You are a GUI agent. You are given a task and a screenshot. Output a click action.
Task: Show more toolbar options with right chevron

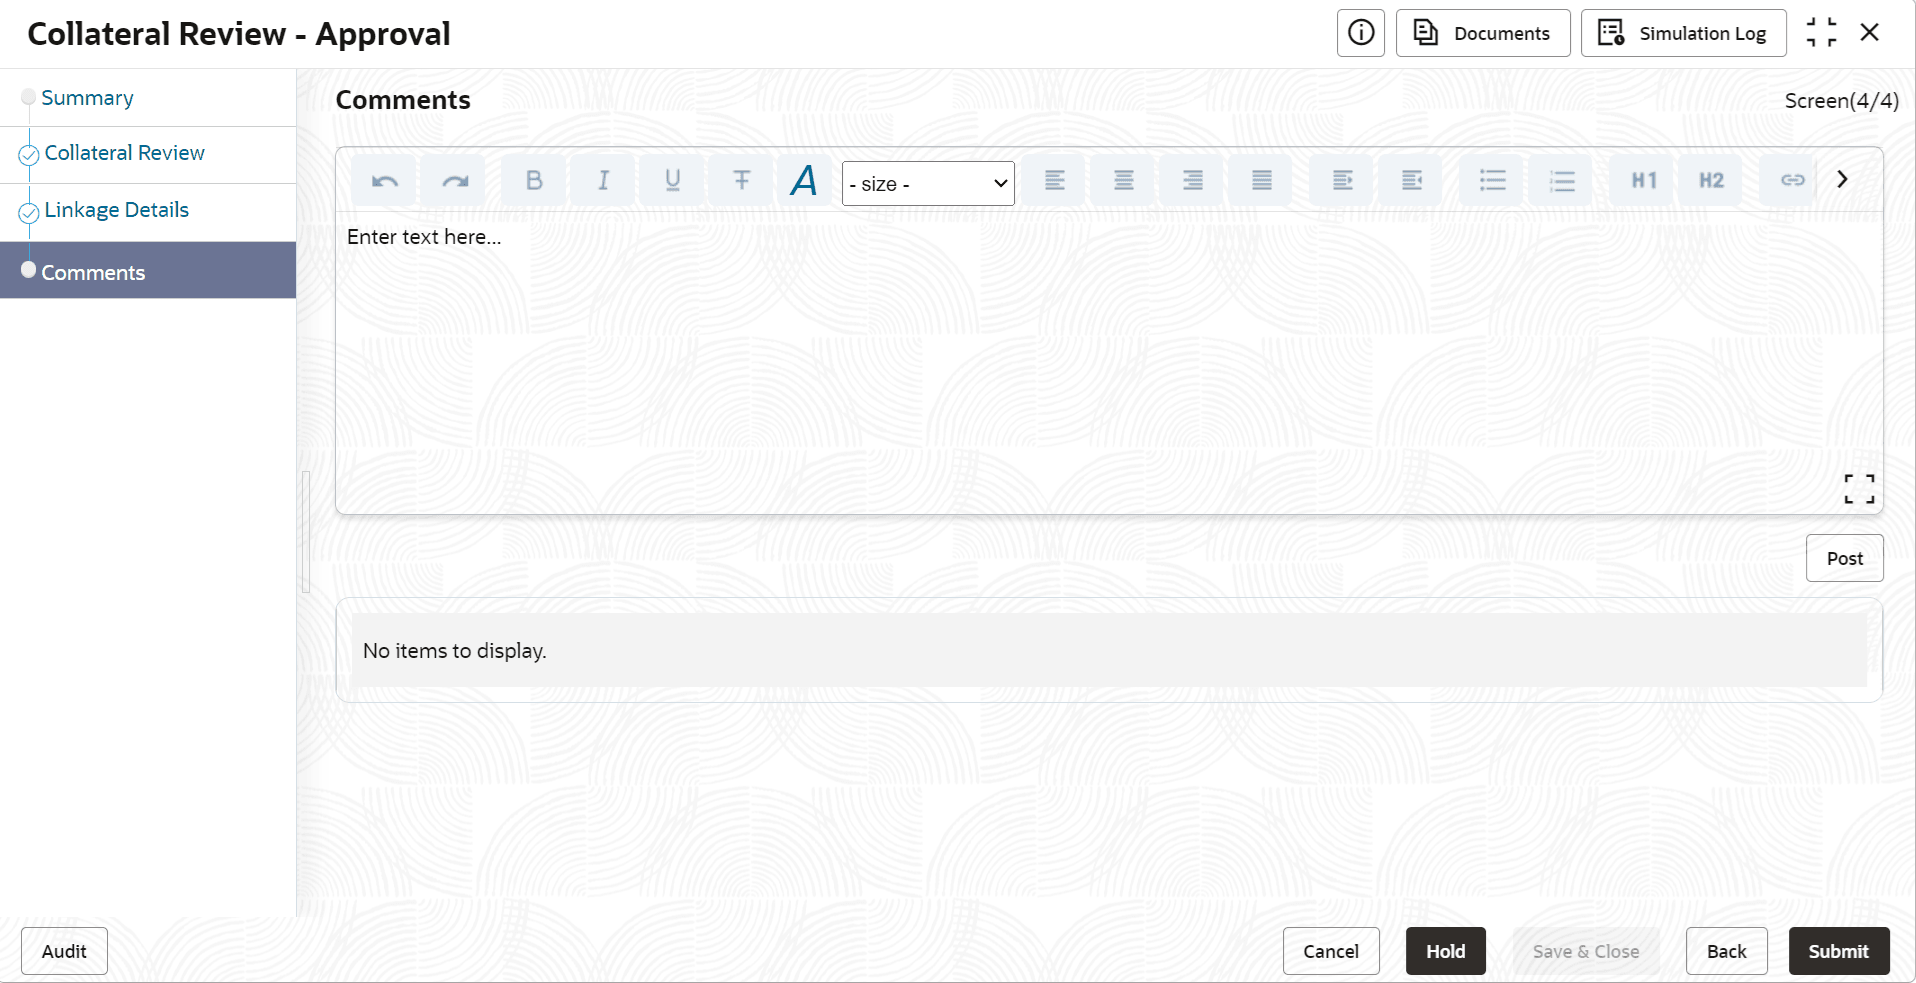click(x=1842, y=180)
